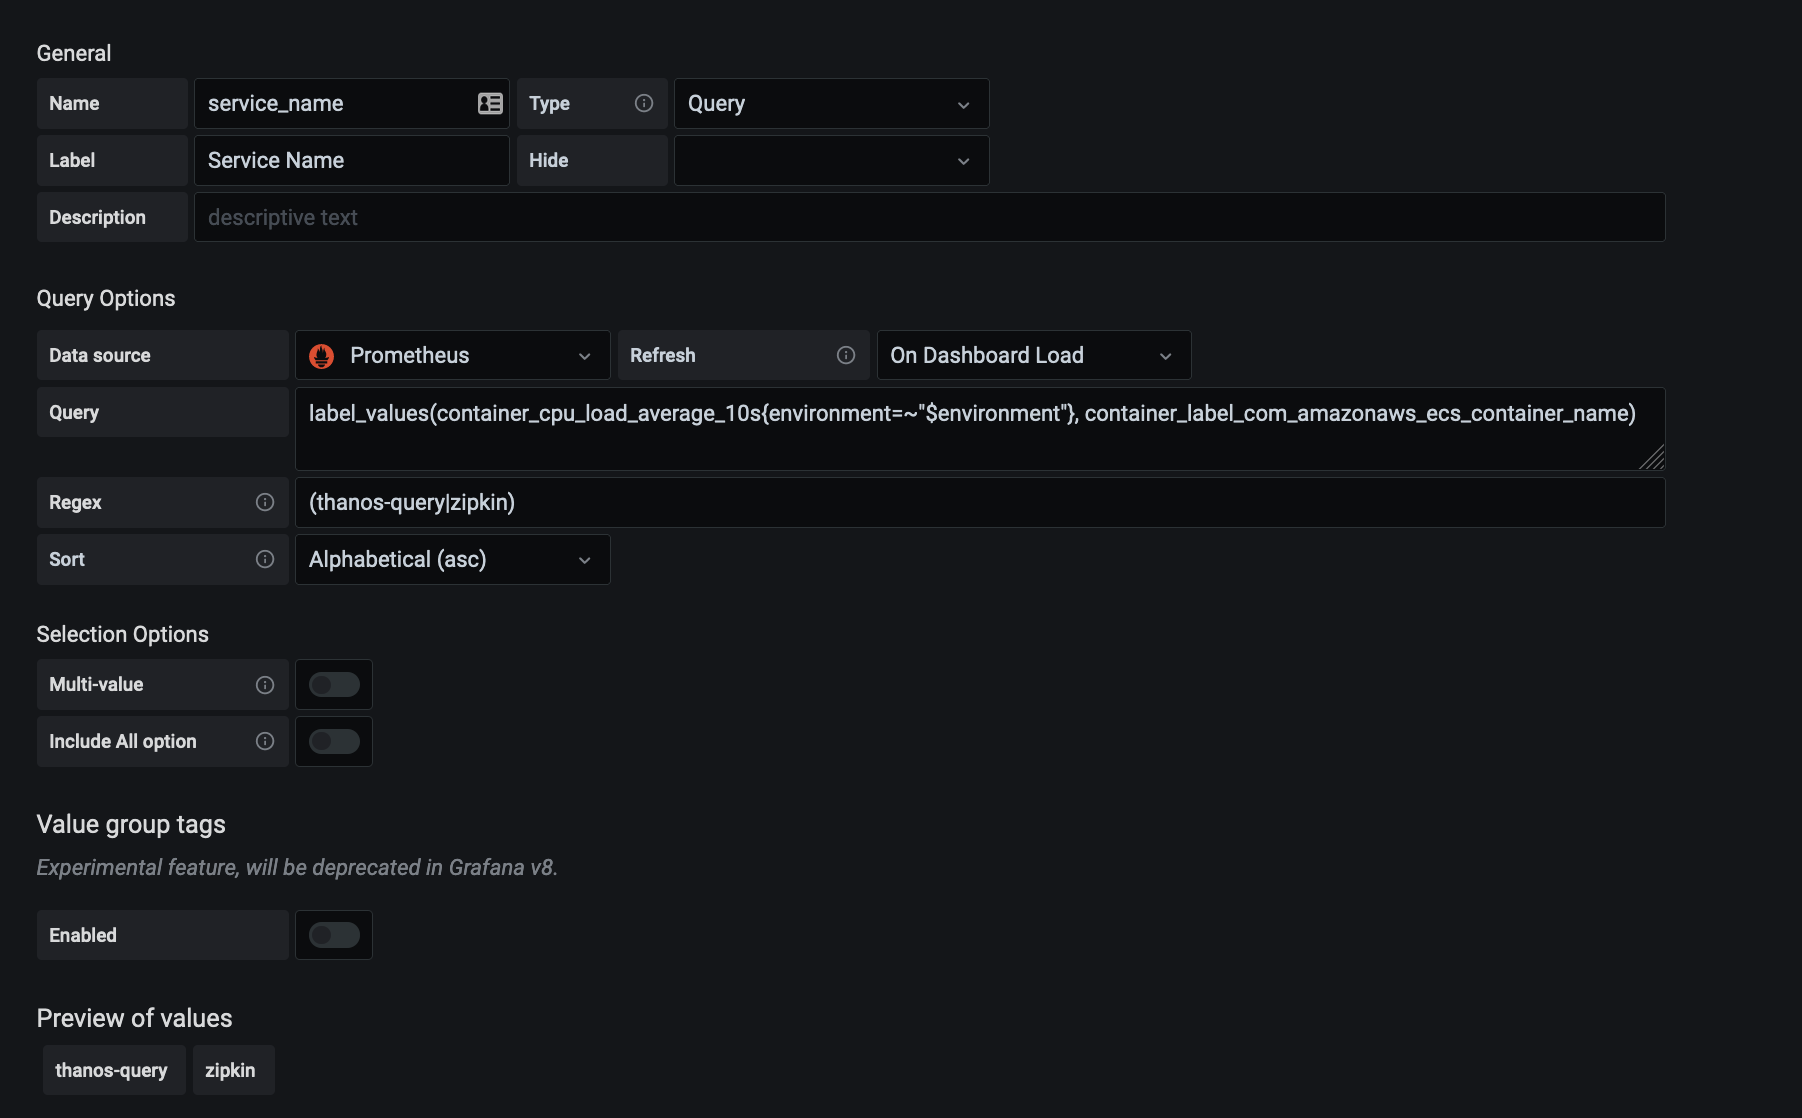Image resolution: width=1802 pixels, height=1118 pixels.
Task: Open the Type dropdown showing Query
Action: point(831,103)
